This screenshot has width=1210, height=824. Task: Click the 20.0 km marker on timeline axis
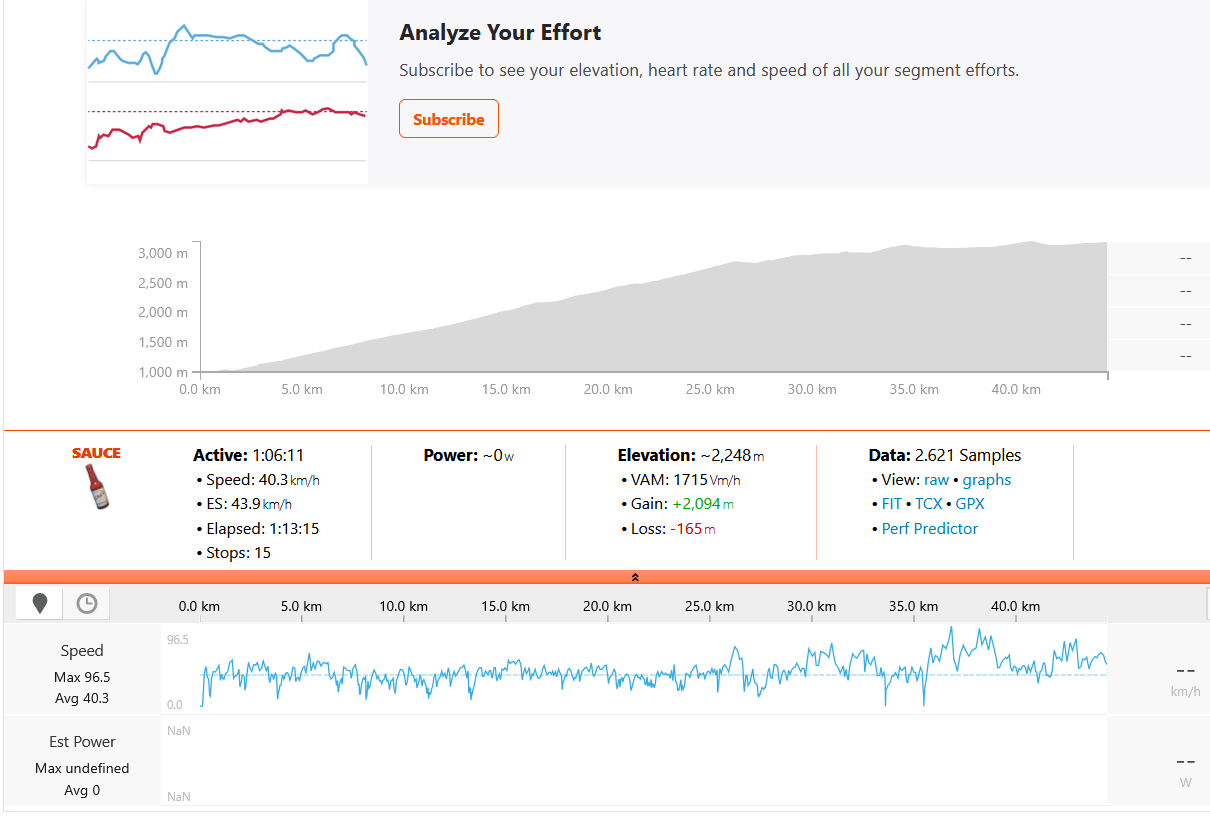[x=609, y=606]
